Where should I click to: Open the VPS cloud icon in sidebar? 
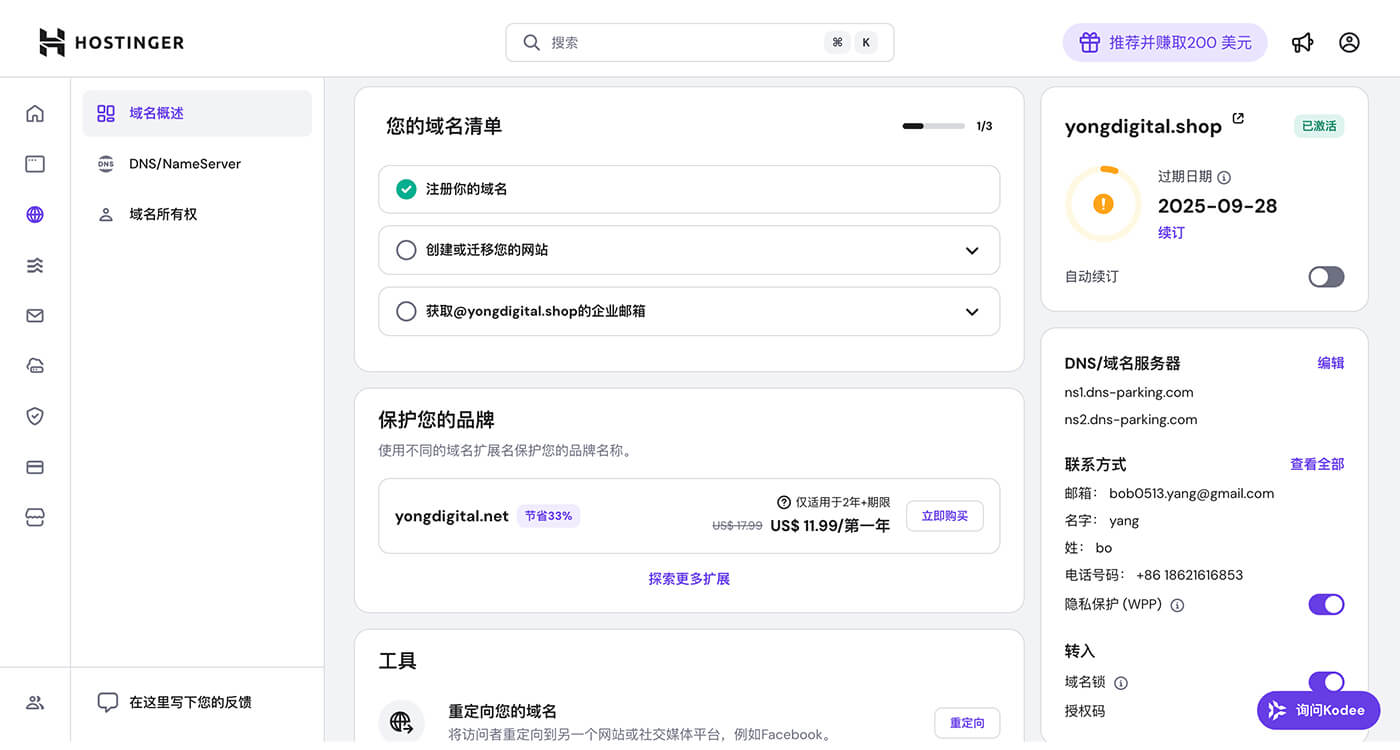(x=35, y=366)
